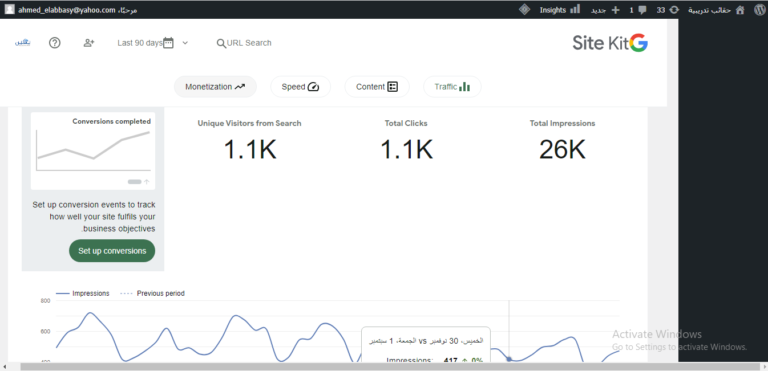Switch to the Monetization tab
Viewport: 768px width, 371px height.
tap(215, 87)
